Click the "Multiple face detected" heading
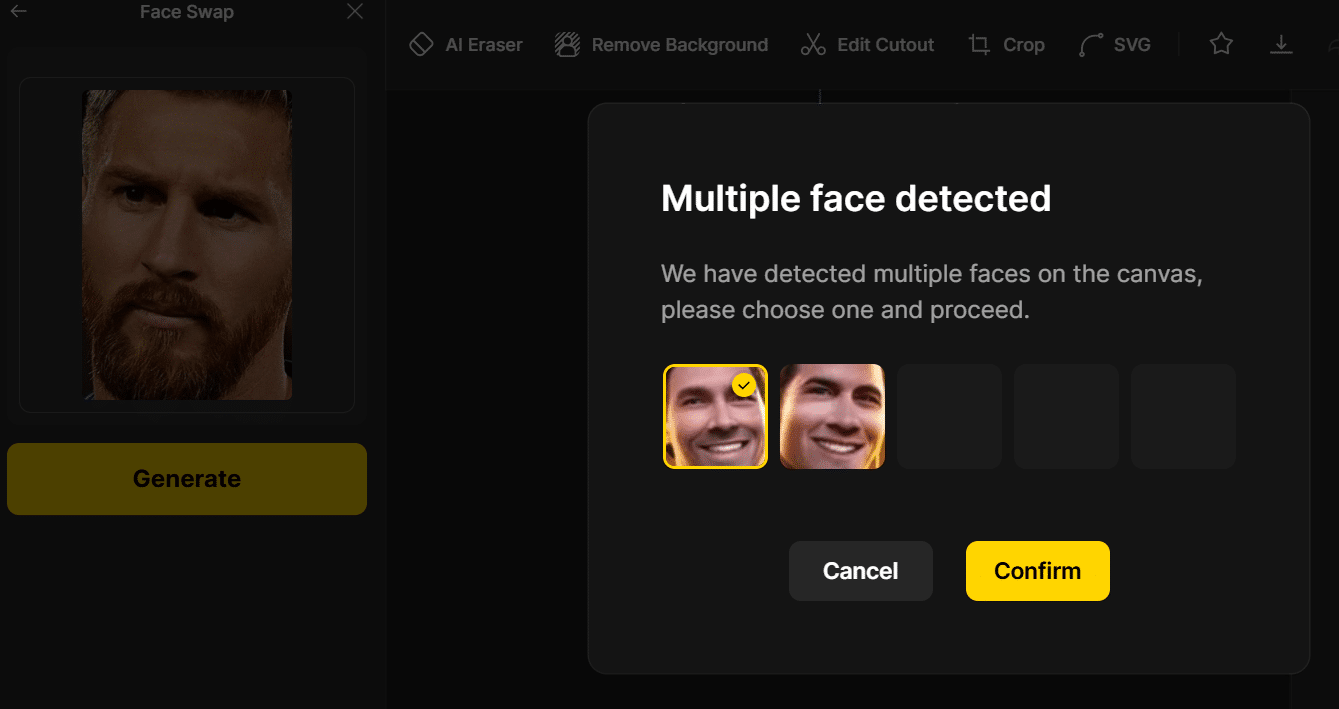This screenshot has width=1339, height=709. tap(856, 199)
